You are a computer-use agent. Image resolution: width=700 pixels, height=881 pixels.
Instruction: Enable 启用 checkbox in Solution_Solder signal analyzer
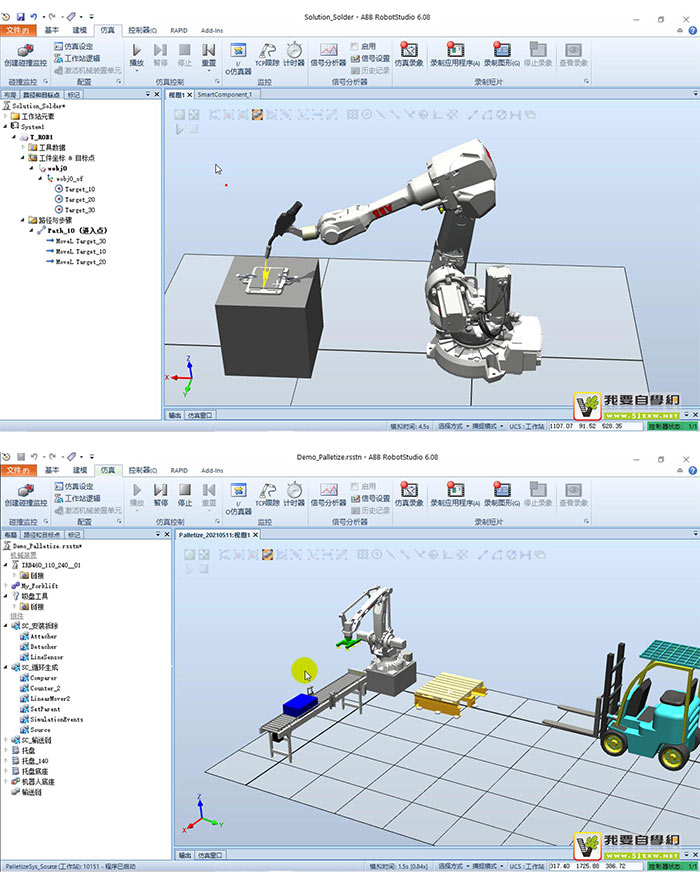(354, 46)
